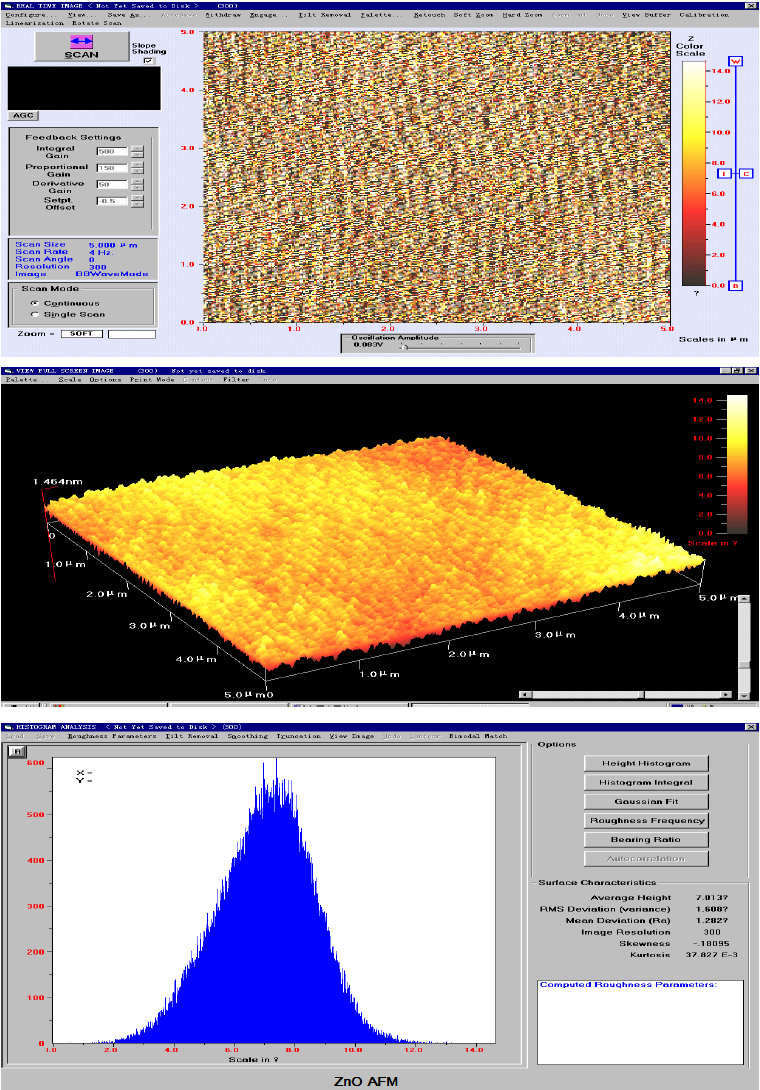Click the Bearing Ratio button
This screenshot has height=1090, width=760.
[646, 839]
